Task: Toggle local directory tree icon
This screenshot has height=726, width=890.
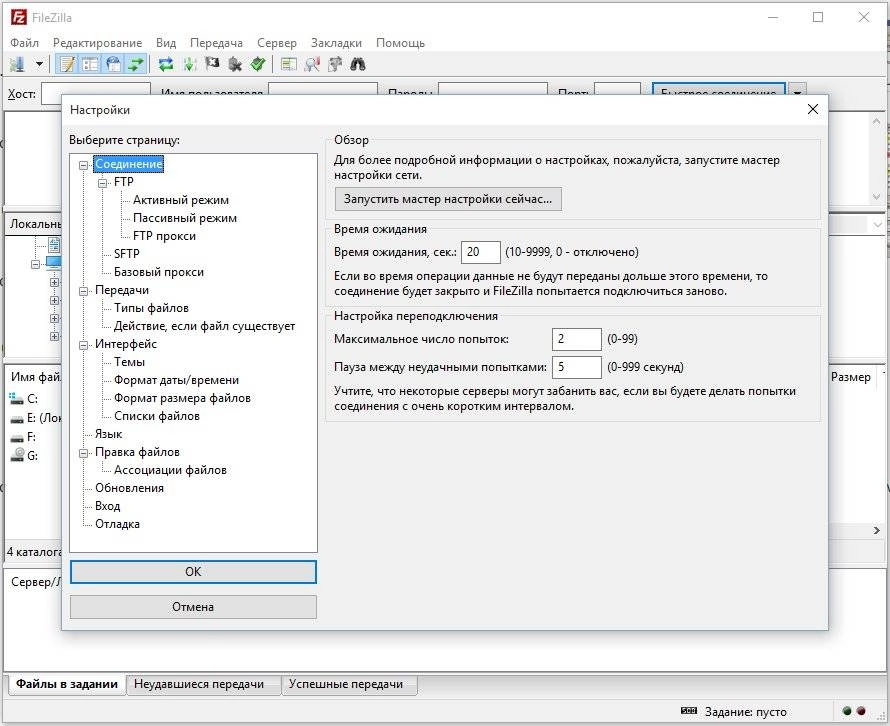Action: coord(90,64)
